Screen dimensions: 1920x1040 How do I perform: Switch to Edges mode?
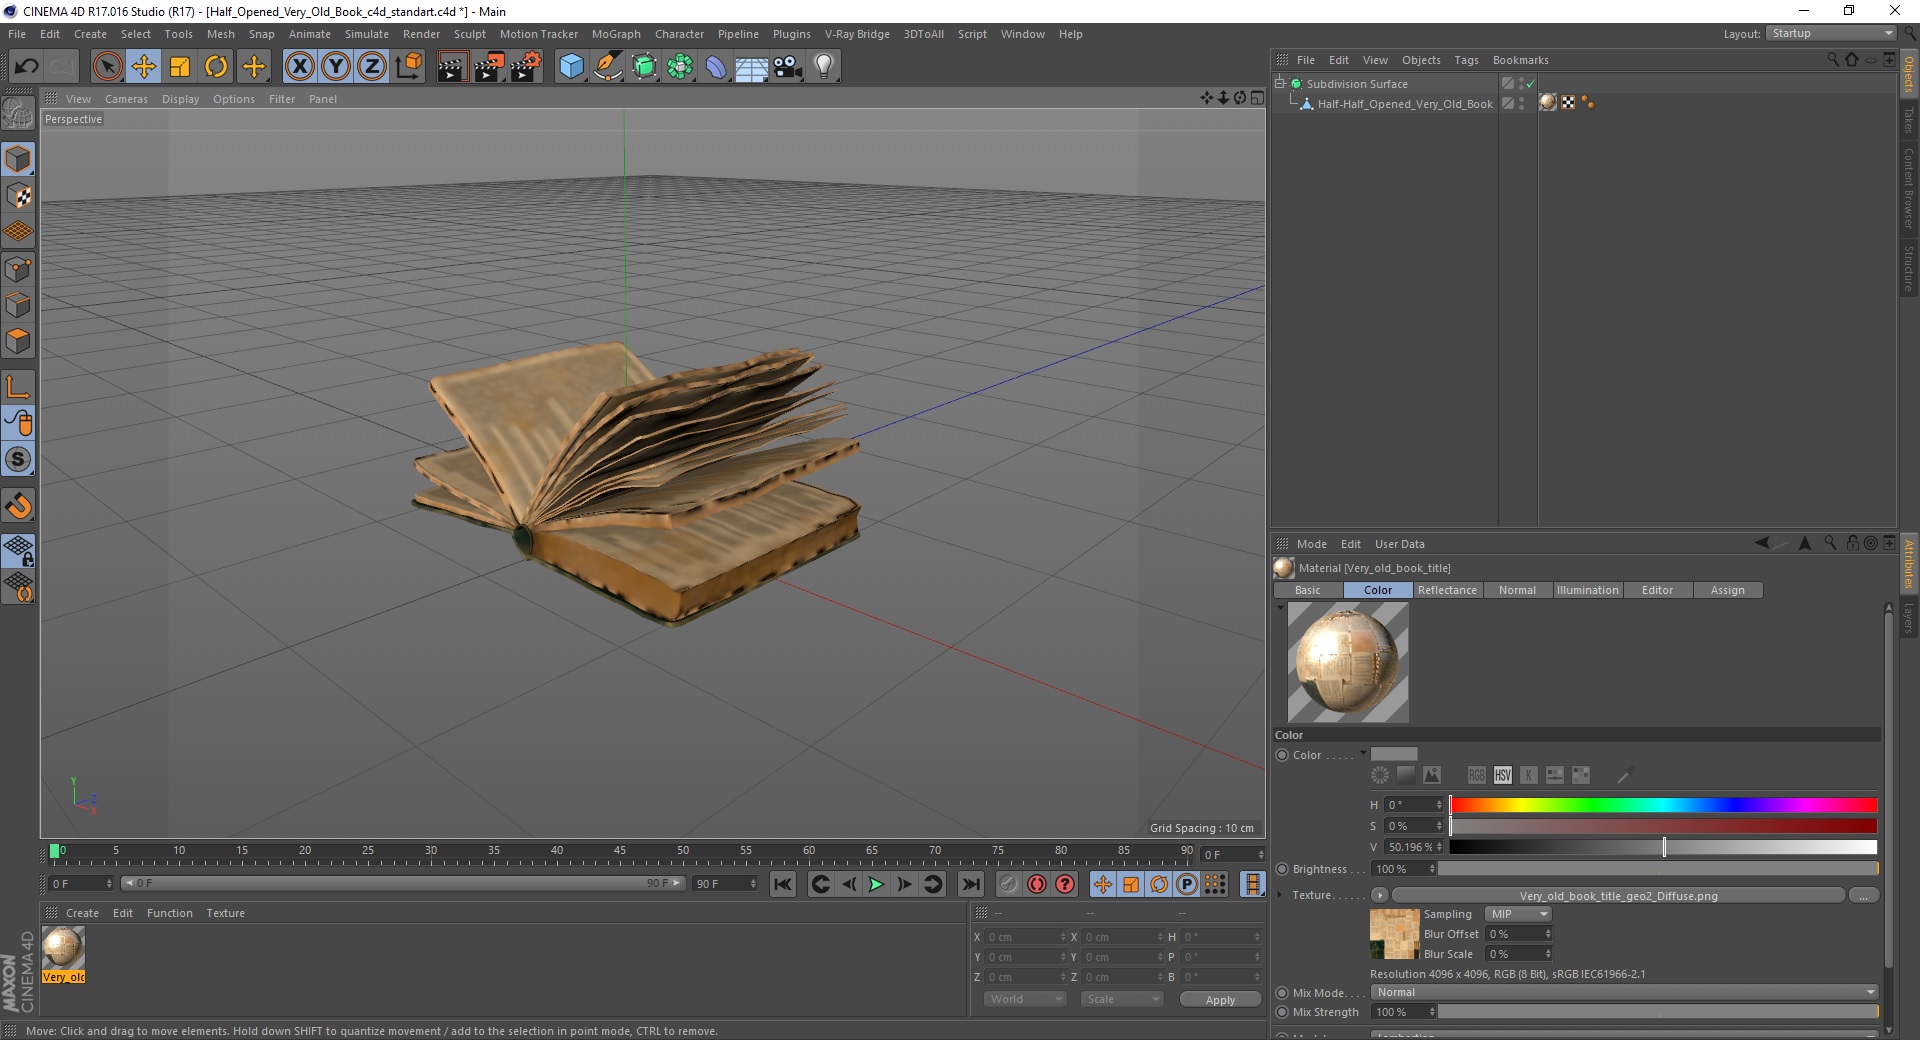pyautogui.click(x=18, y=304)
